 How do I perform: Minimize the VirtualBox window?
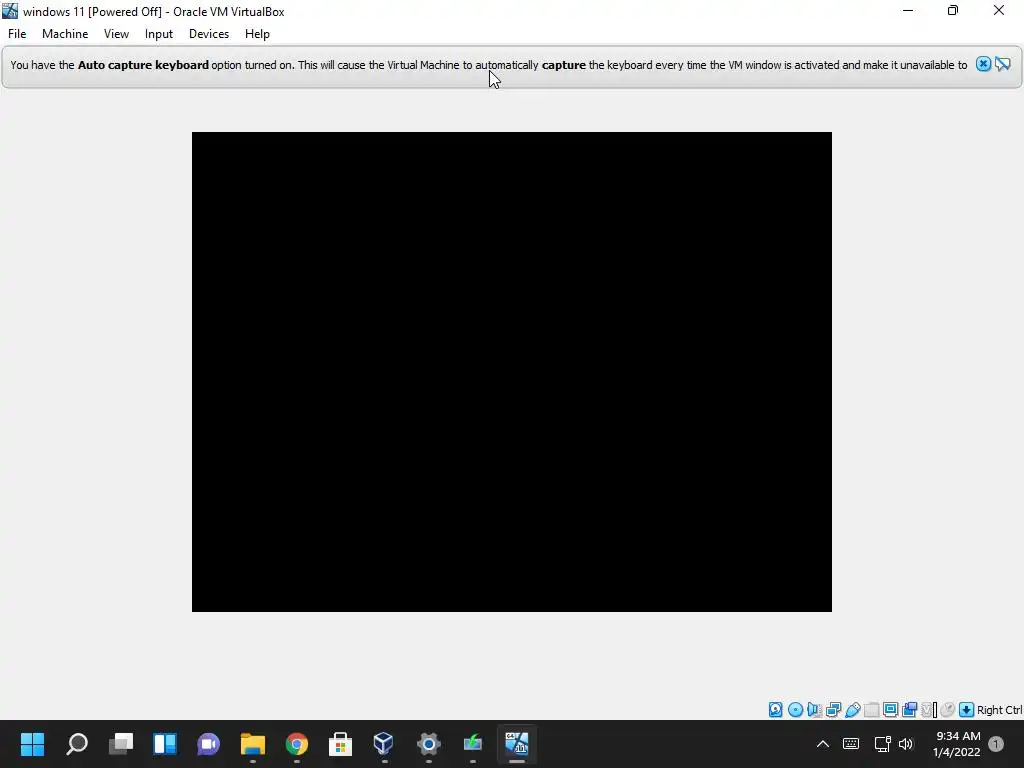click(x=908, y=11)
